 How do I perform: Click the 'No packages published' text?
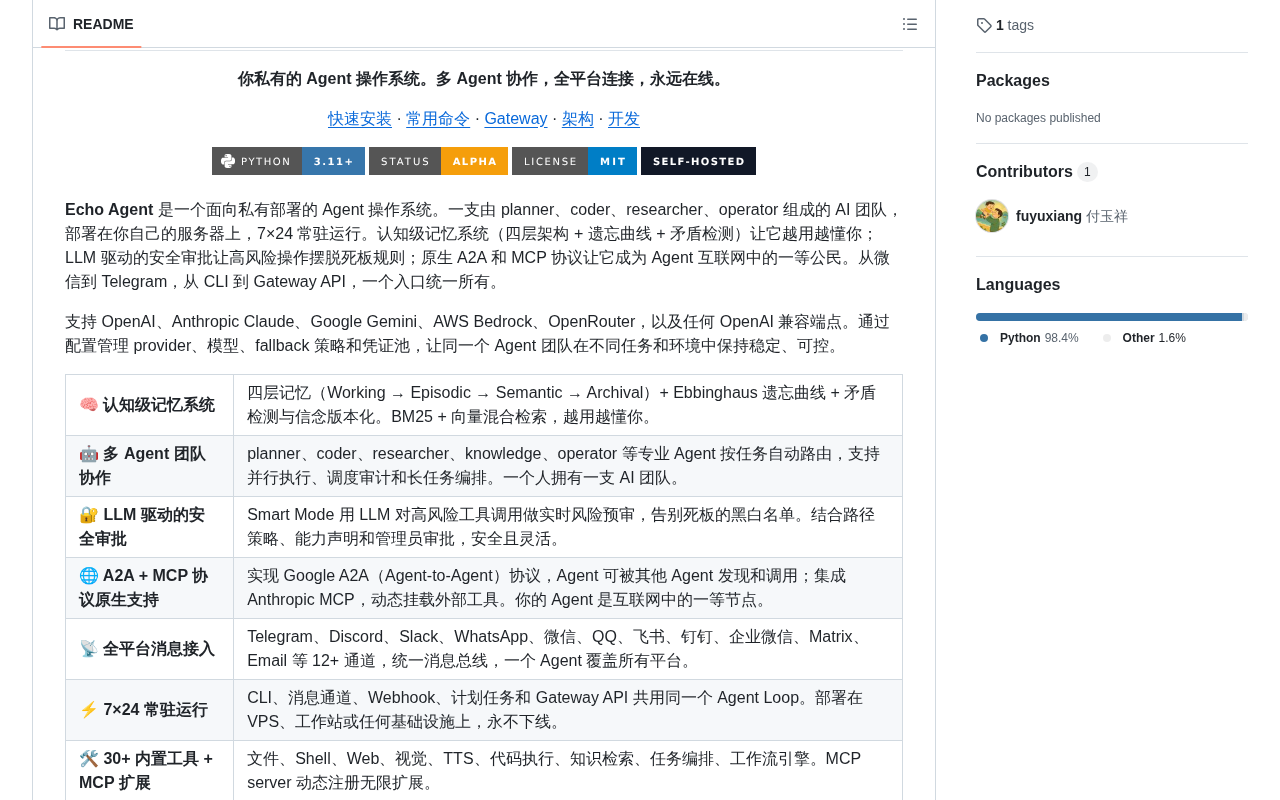(1038, 118)
